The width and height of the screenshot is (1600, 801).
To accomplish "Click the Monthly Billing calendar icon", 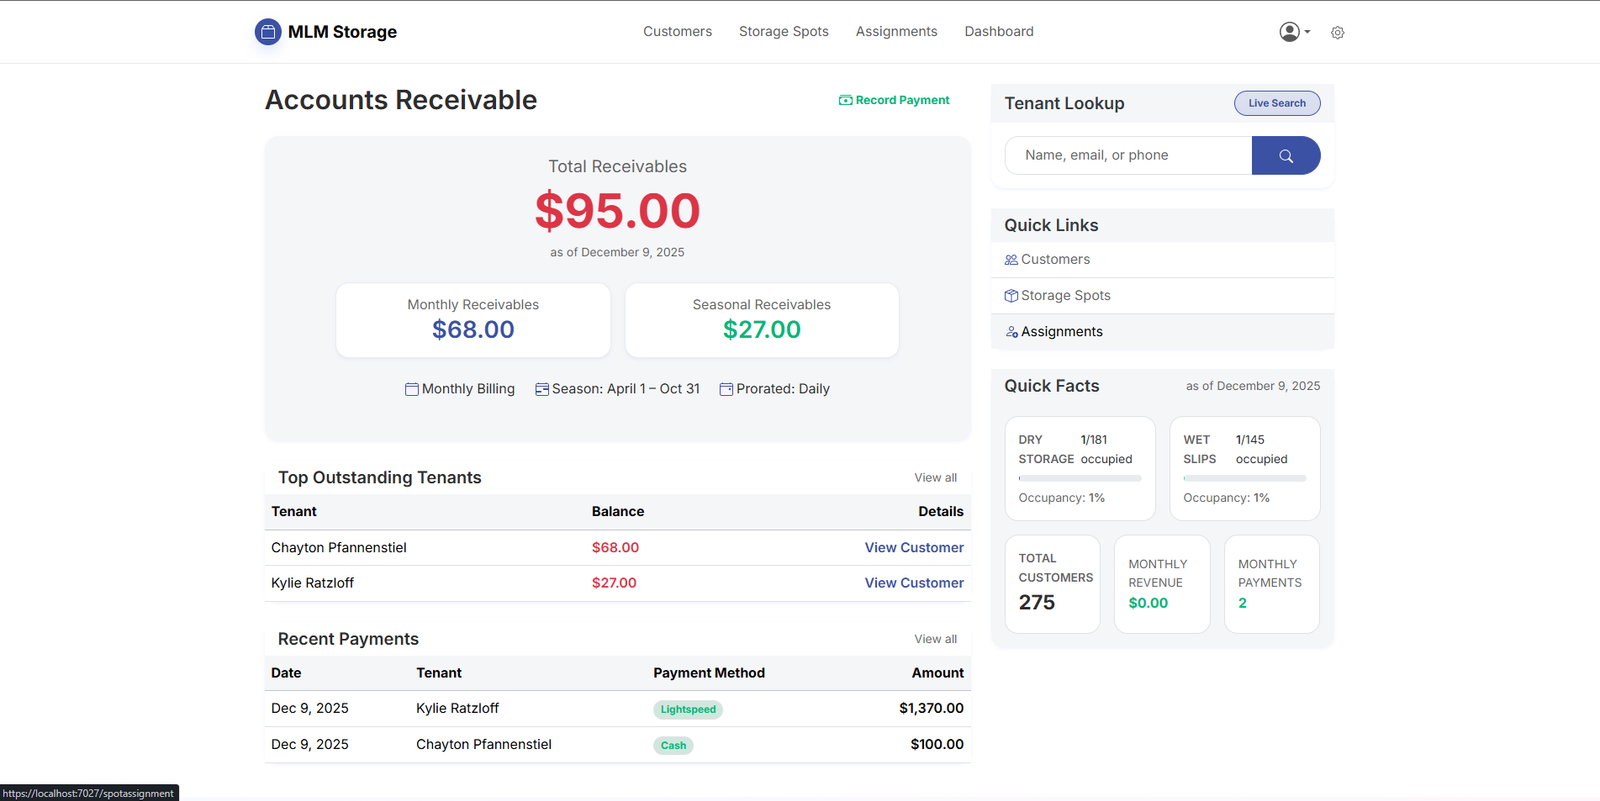I will [412, 389].
